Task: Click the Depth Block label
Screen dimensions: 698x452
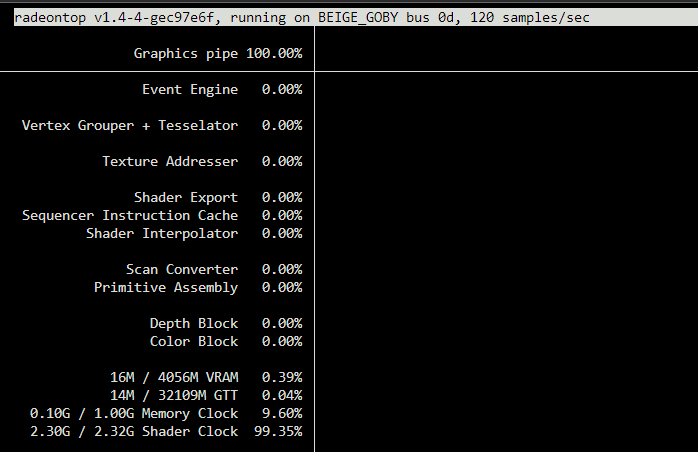Action: 194,323
